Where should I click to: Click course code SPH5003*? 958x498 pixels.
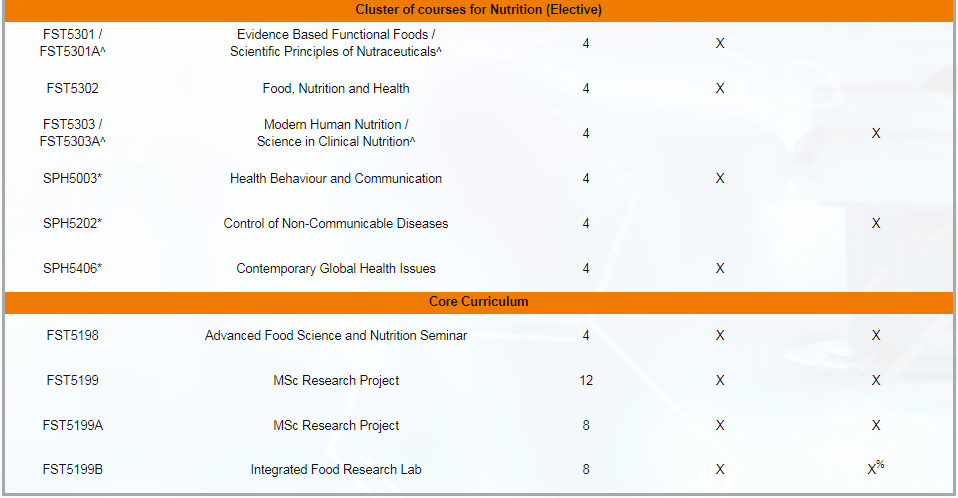tap(72, 178)
